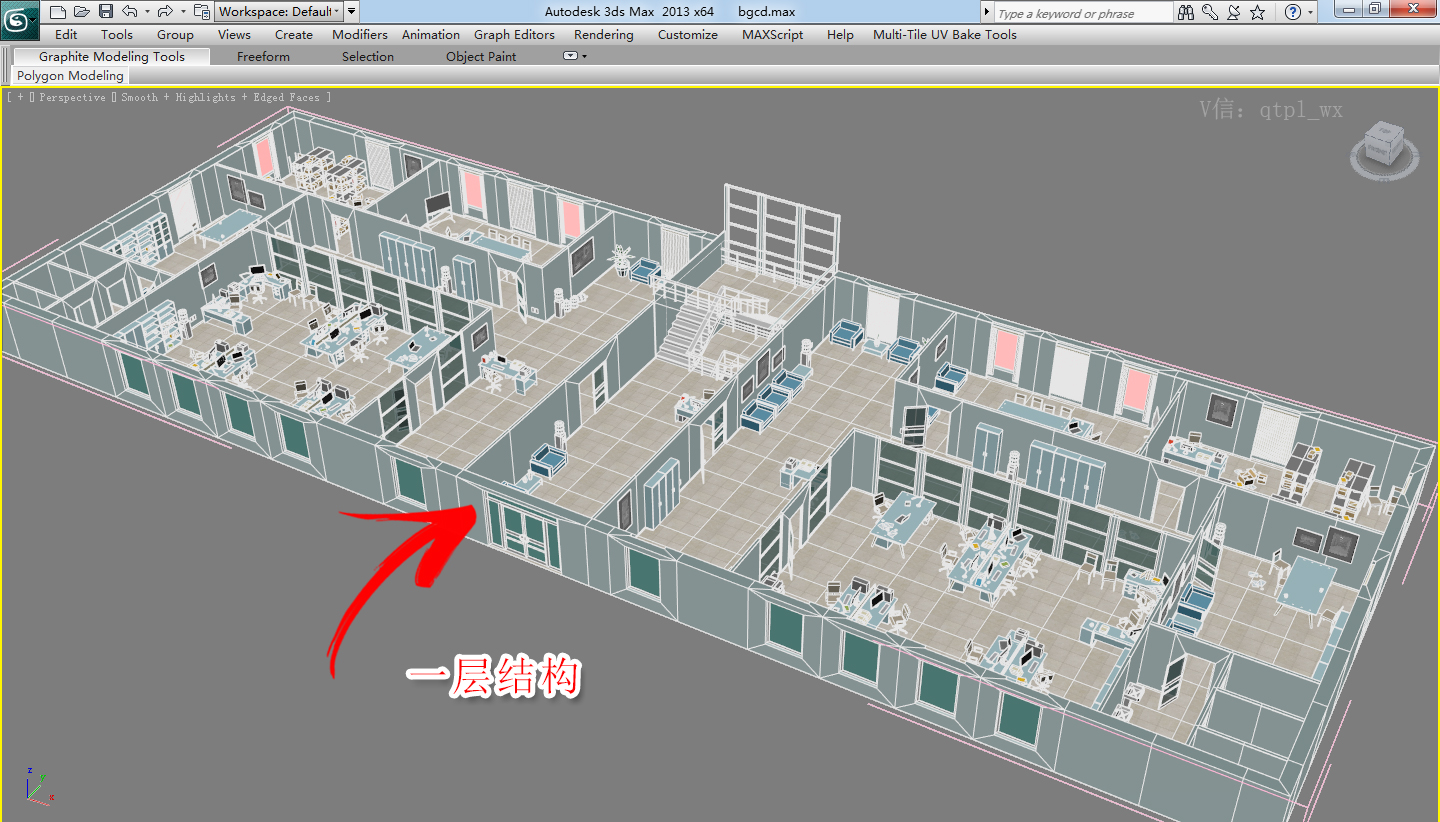Open the Animation menu
Screen dimensions: 1440x822
pyautogui.click(x=431, y=34)
